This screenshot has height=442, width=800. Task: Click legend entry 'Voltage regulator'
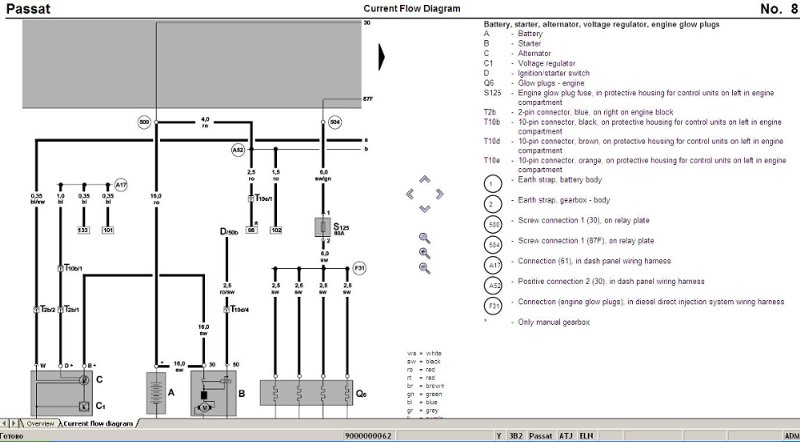click(x=546, y=63)
